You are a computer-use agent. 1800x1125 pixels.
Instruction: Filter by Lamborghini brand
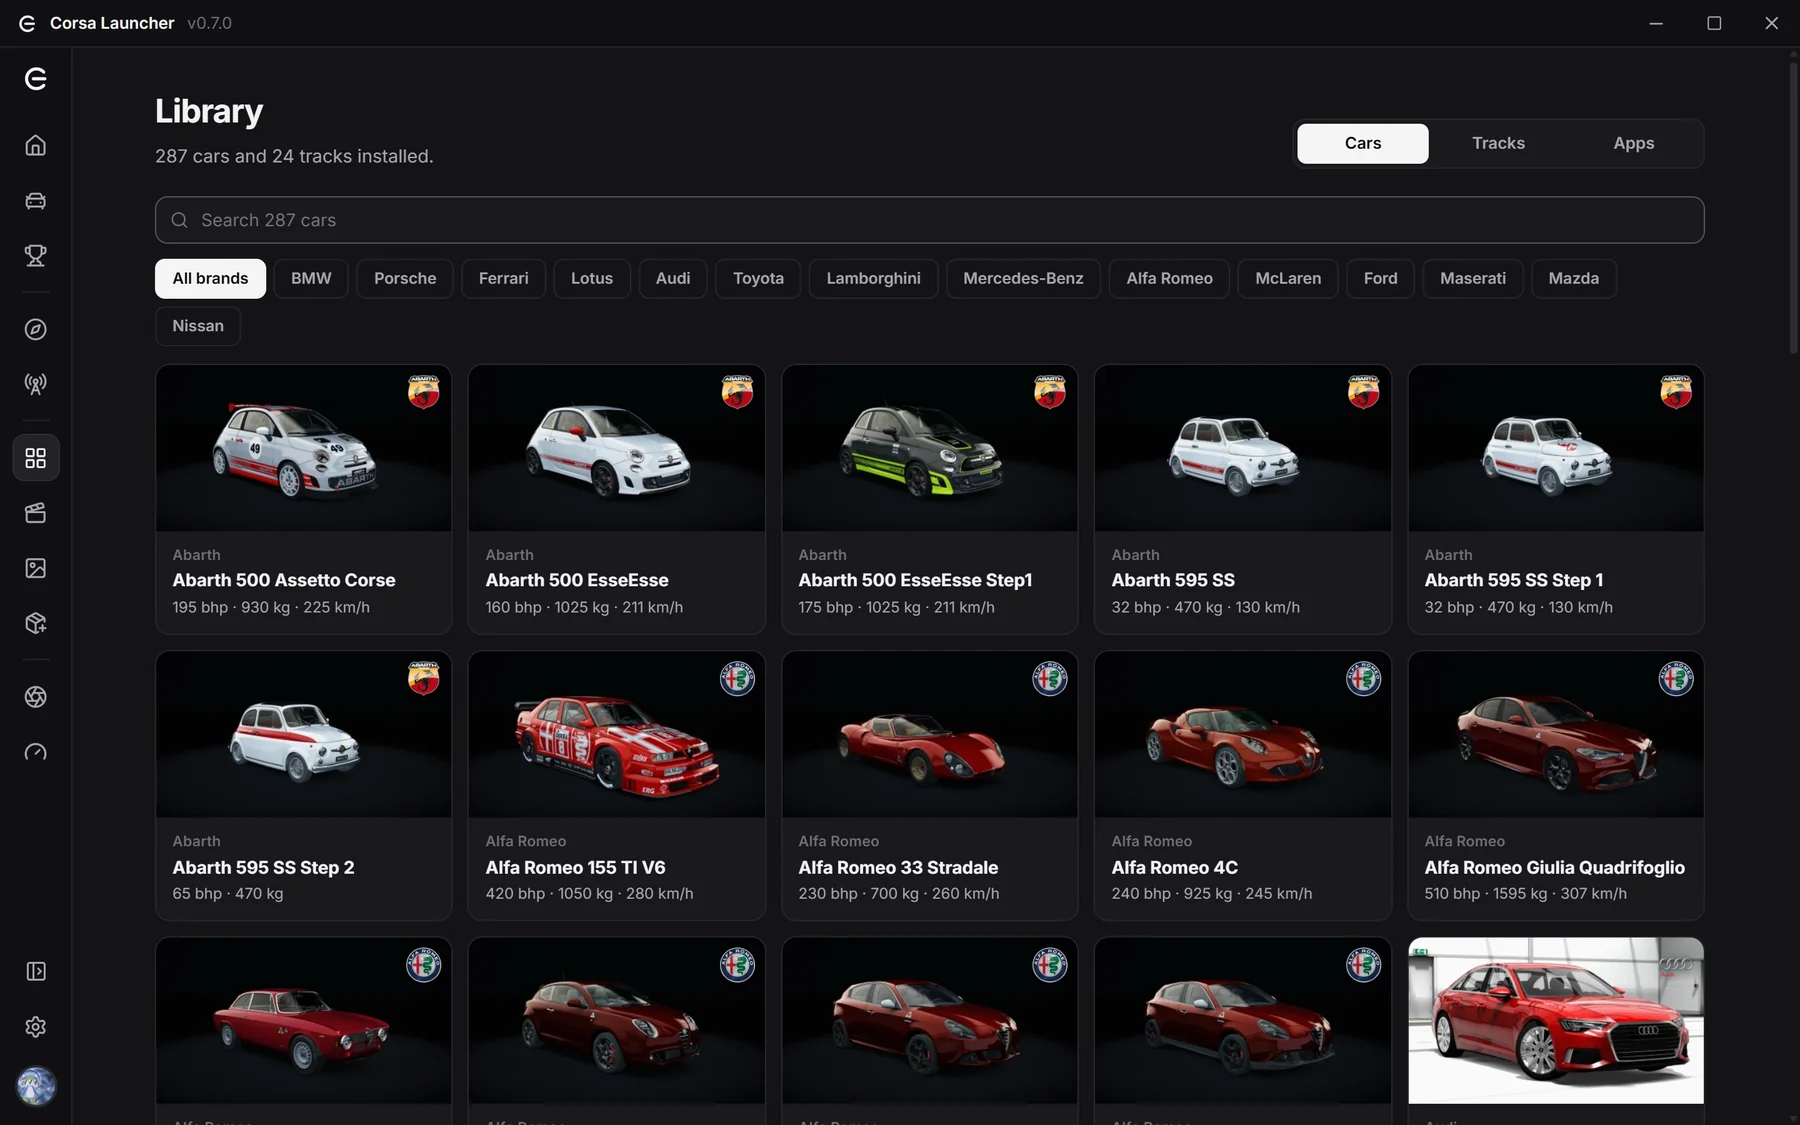tap(873, 278)
